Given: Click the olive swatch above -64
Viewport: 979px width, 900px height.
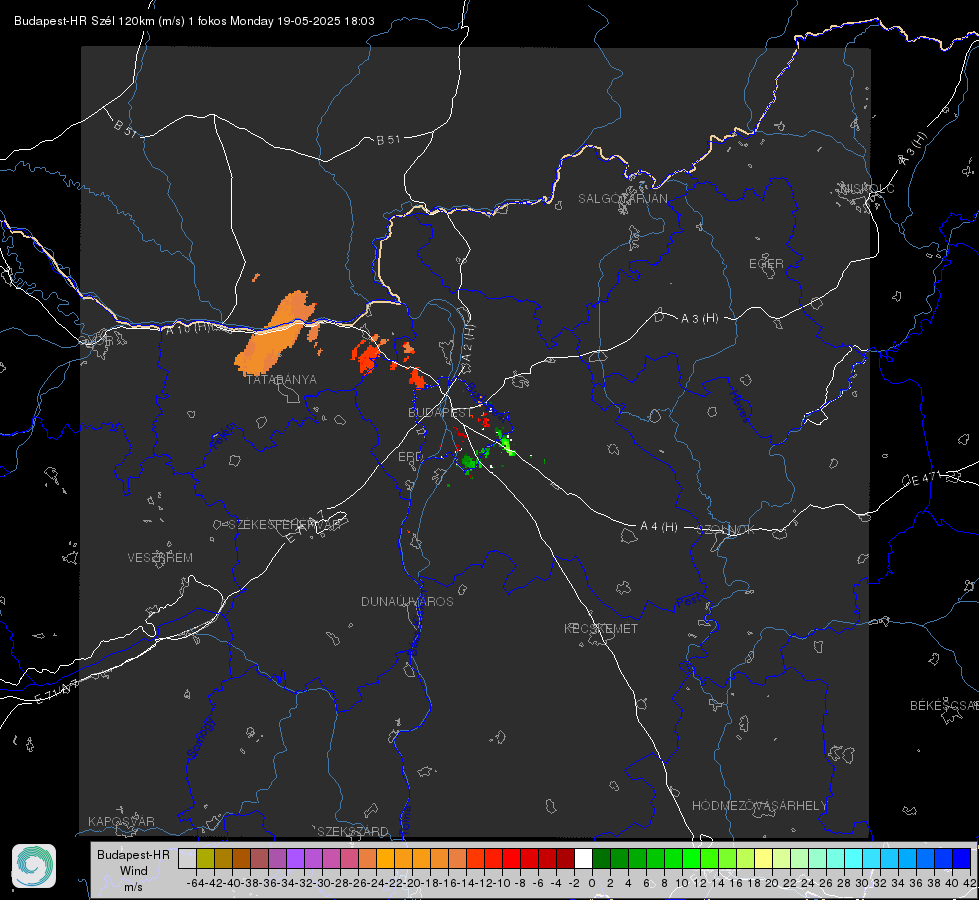Looking at the screenshot, I should click(205, 858).
